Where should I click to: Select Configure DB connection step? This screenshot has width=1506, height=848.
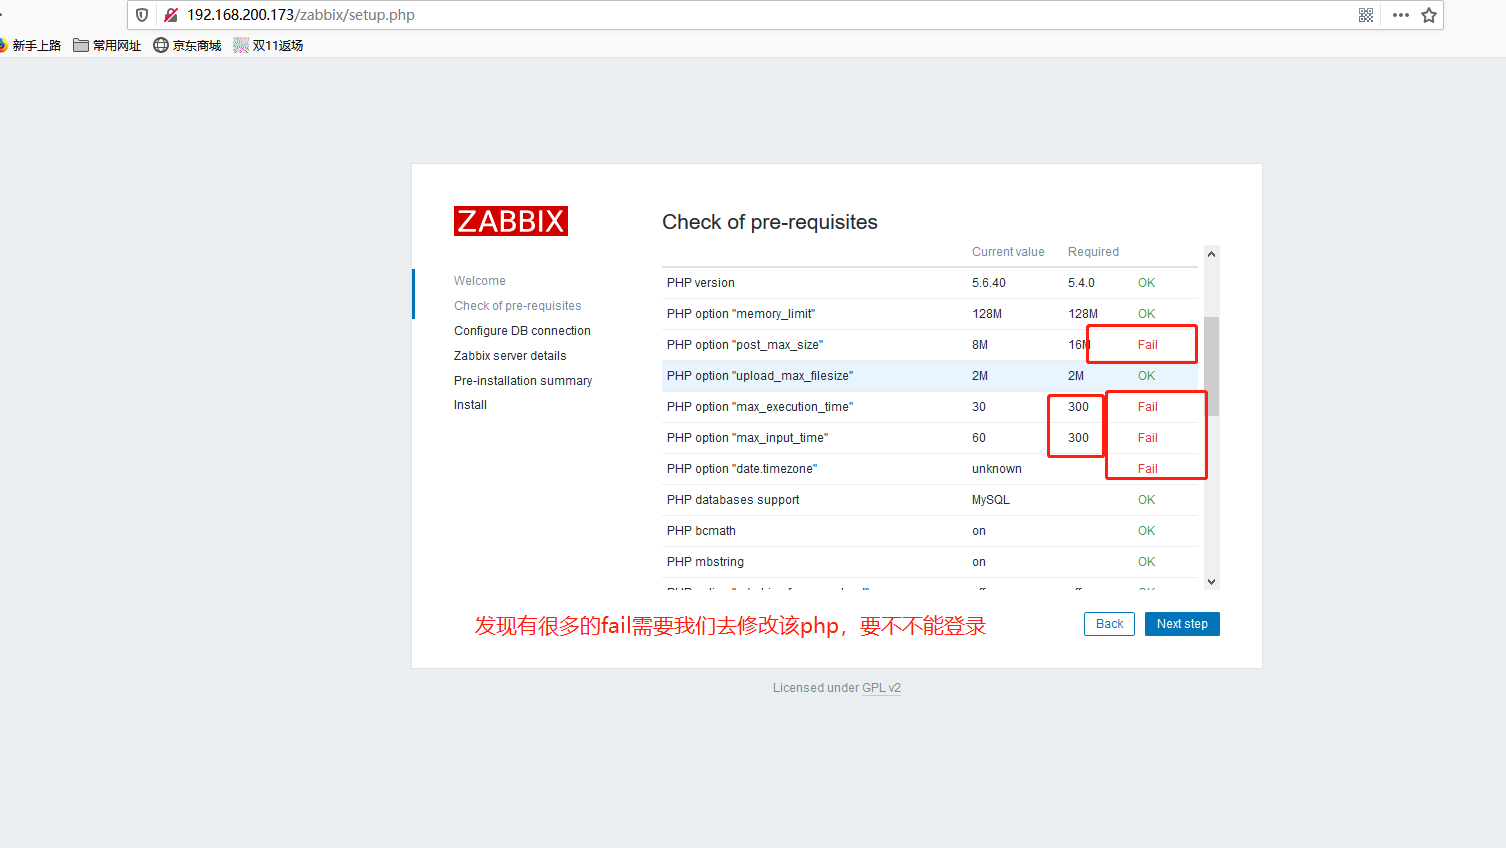(x=522, y=331)
